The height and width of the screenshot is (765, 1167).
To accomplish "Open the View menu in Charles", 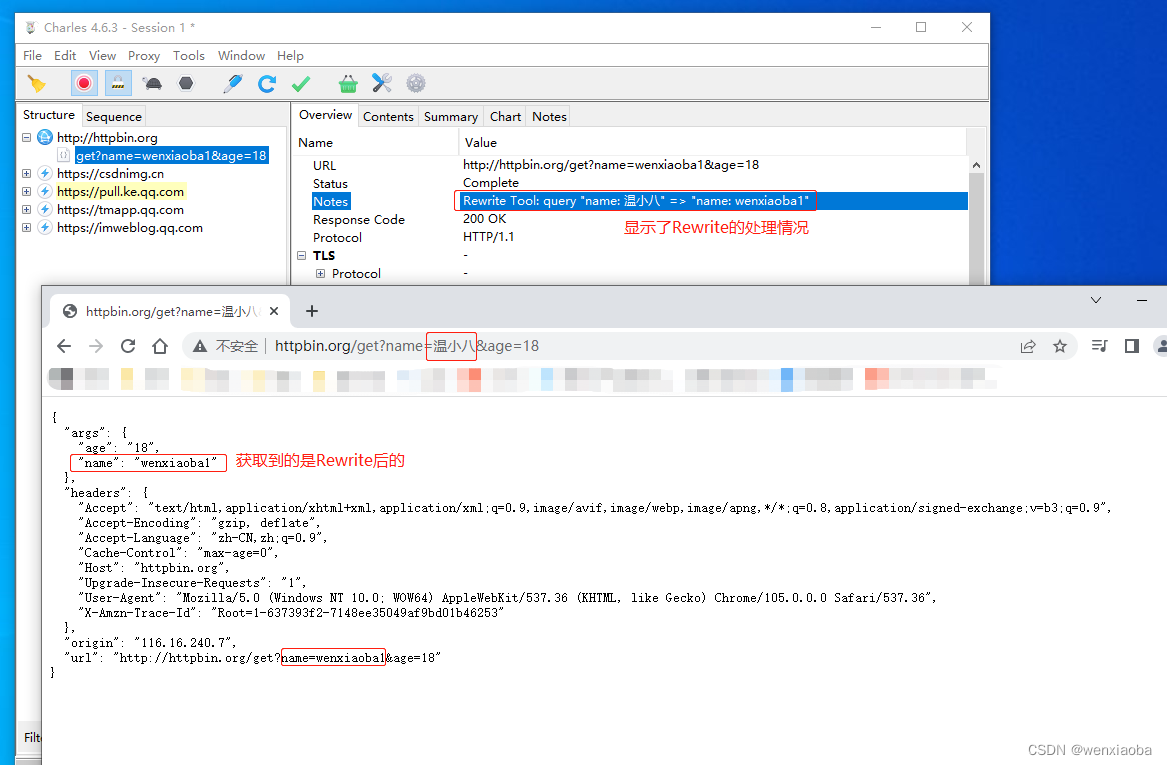I will (102, 56).
